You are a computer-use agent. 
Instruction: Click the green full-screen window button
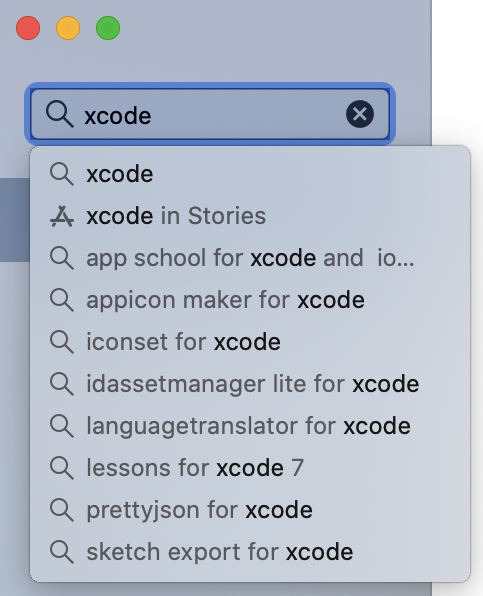108,28
